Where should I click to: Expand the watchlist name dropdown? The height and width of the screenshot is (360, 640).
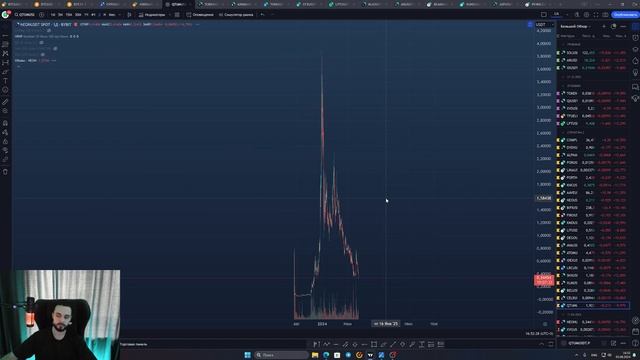pyautogui.click(x=575, y=27)
